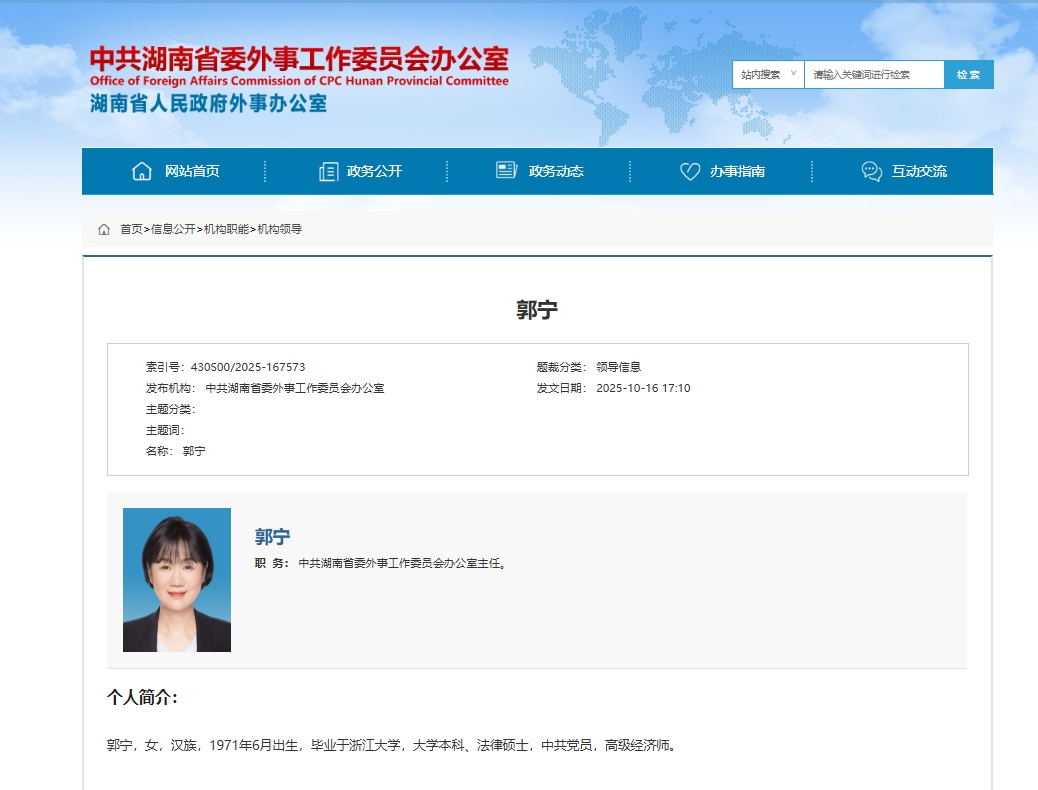Image resolution: width=1038 pixels, height=790 pixels.
Task: Open the 政务公开 menu item
Action: (374, 171)
